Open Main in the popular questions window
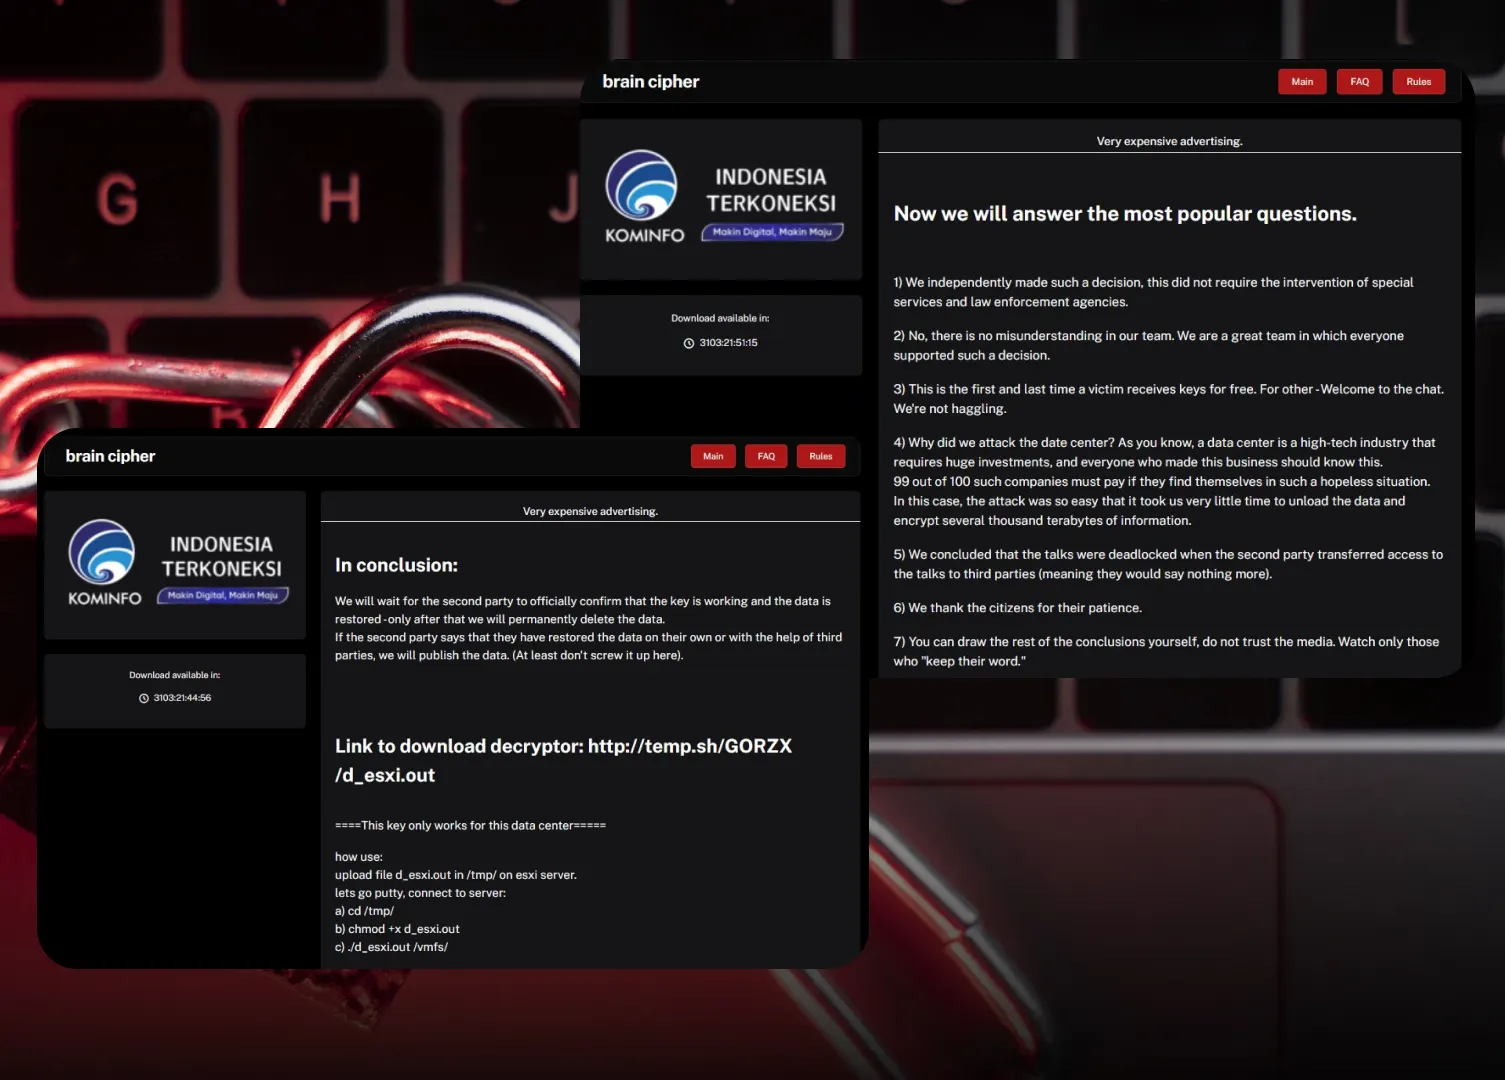This screenshot has width=1505, height=1080. click(1301, 82)
